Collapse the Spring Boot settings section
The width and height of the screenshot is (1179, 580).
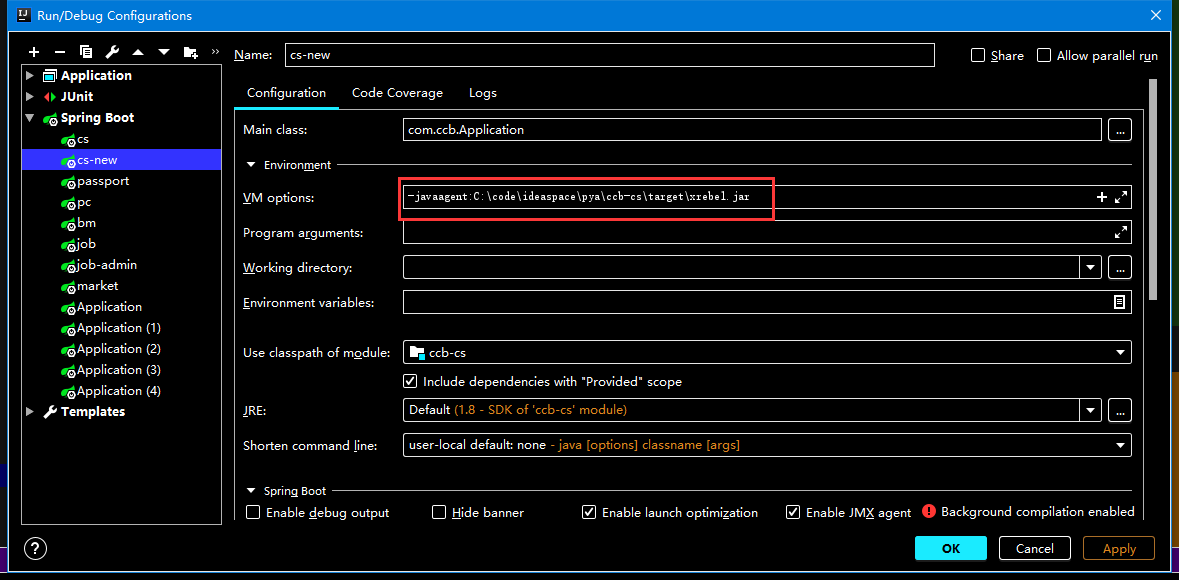tap(250, 491)
